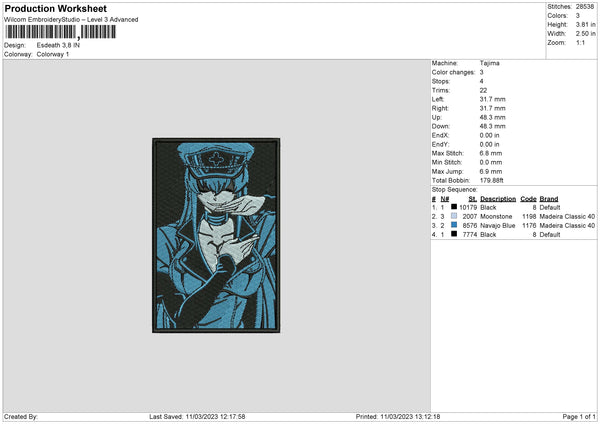The height and width of the screenshot is (424, 600).
Task: Click the Machine value Tajima
Action: (489, 63)
